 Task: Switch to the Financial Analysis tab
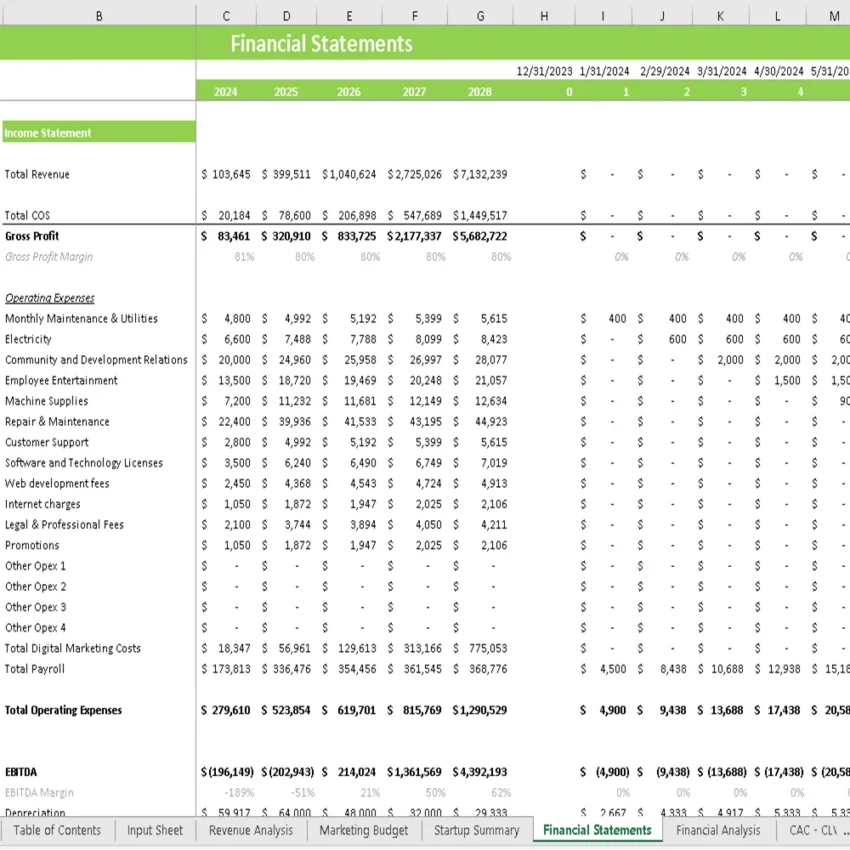coord(718,830)
